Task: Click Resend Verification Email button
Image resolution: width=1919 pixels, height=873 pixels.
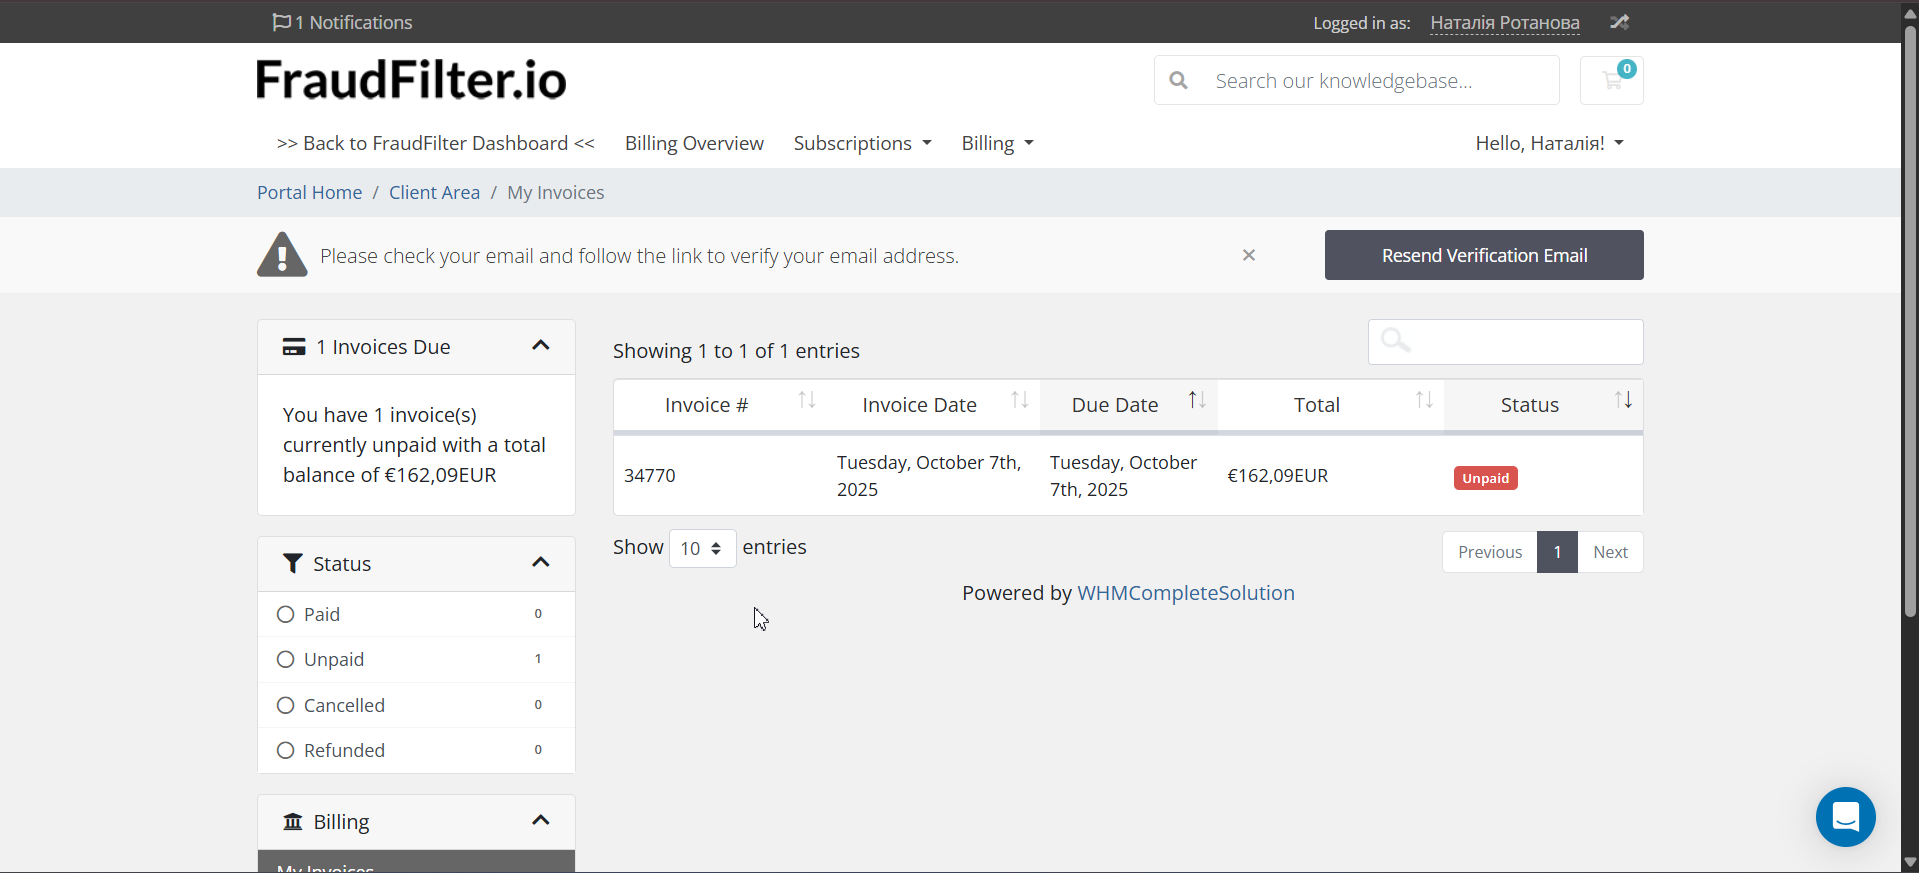Action: (x=1483, y=255)
